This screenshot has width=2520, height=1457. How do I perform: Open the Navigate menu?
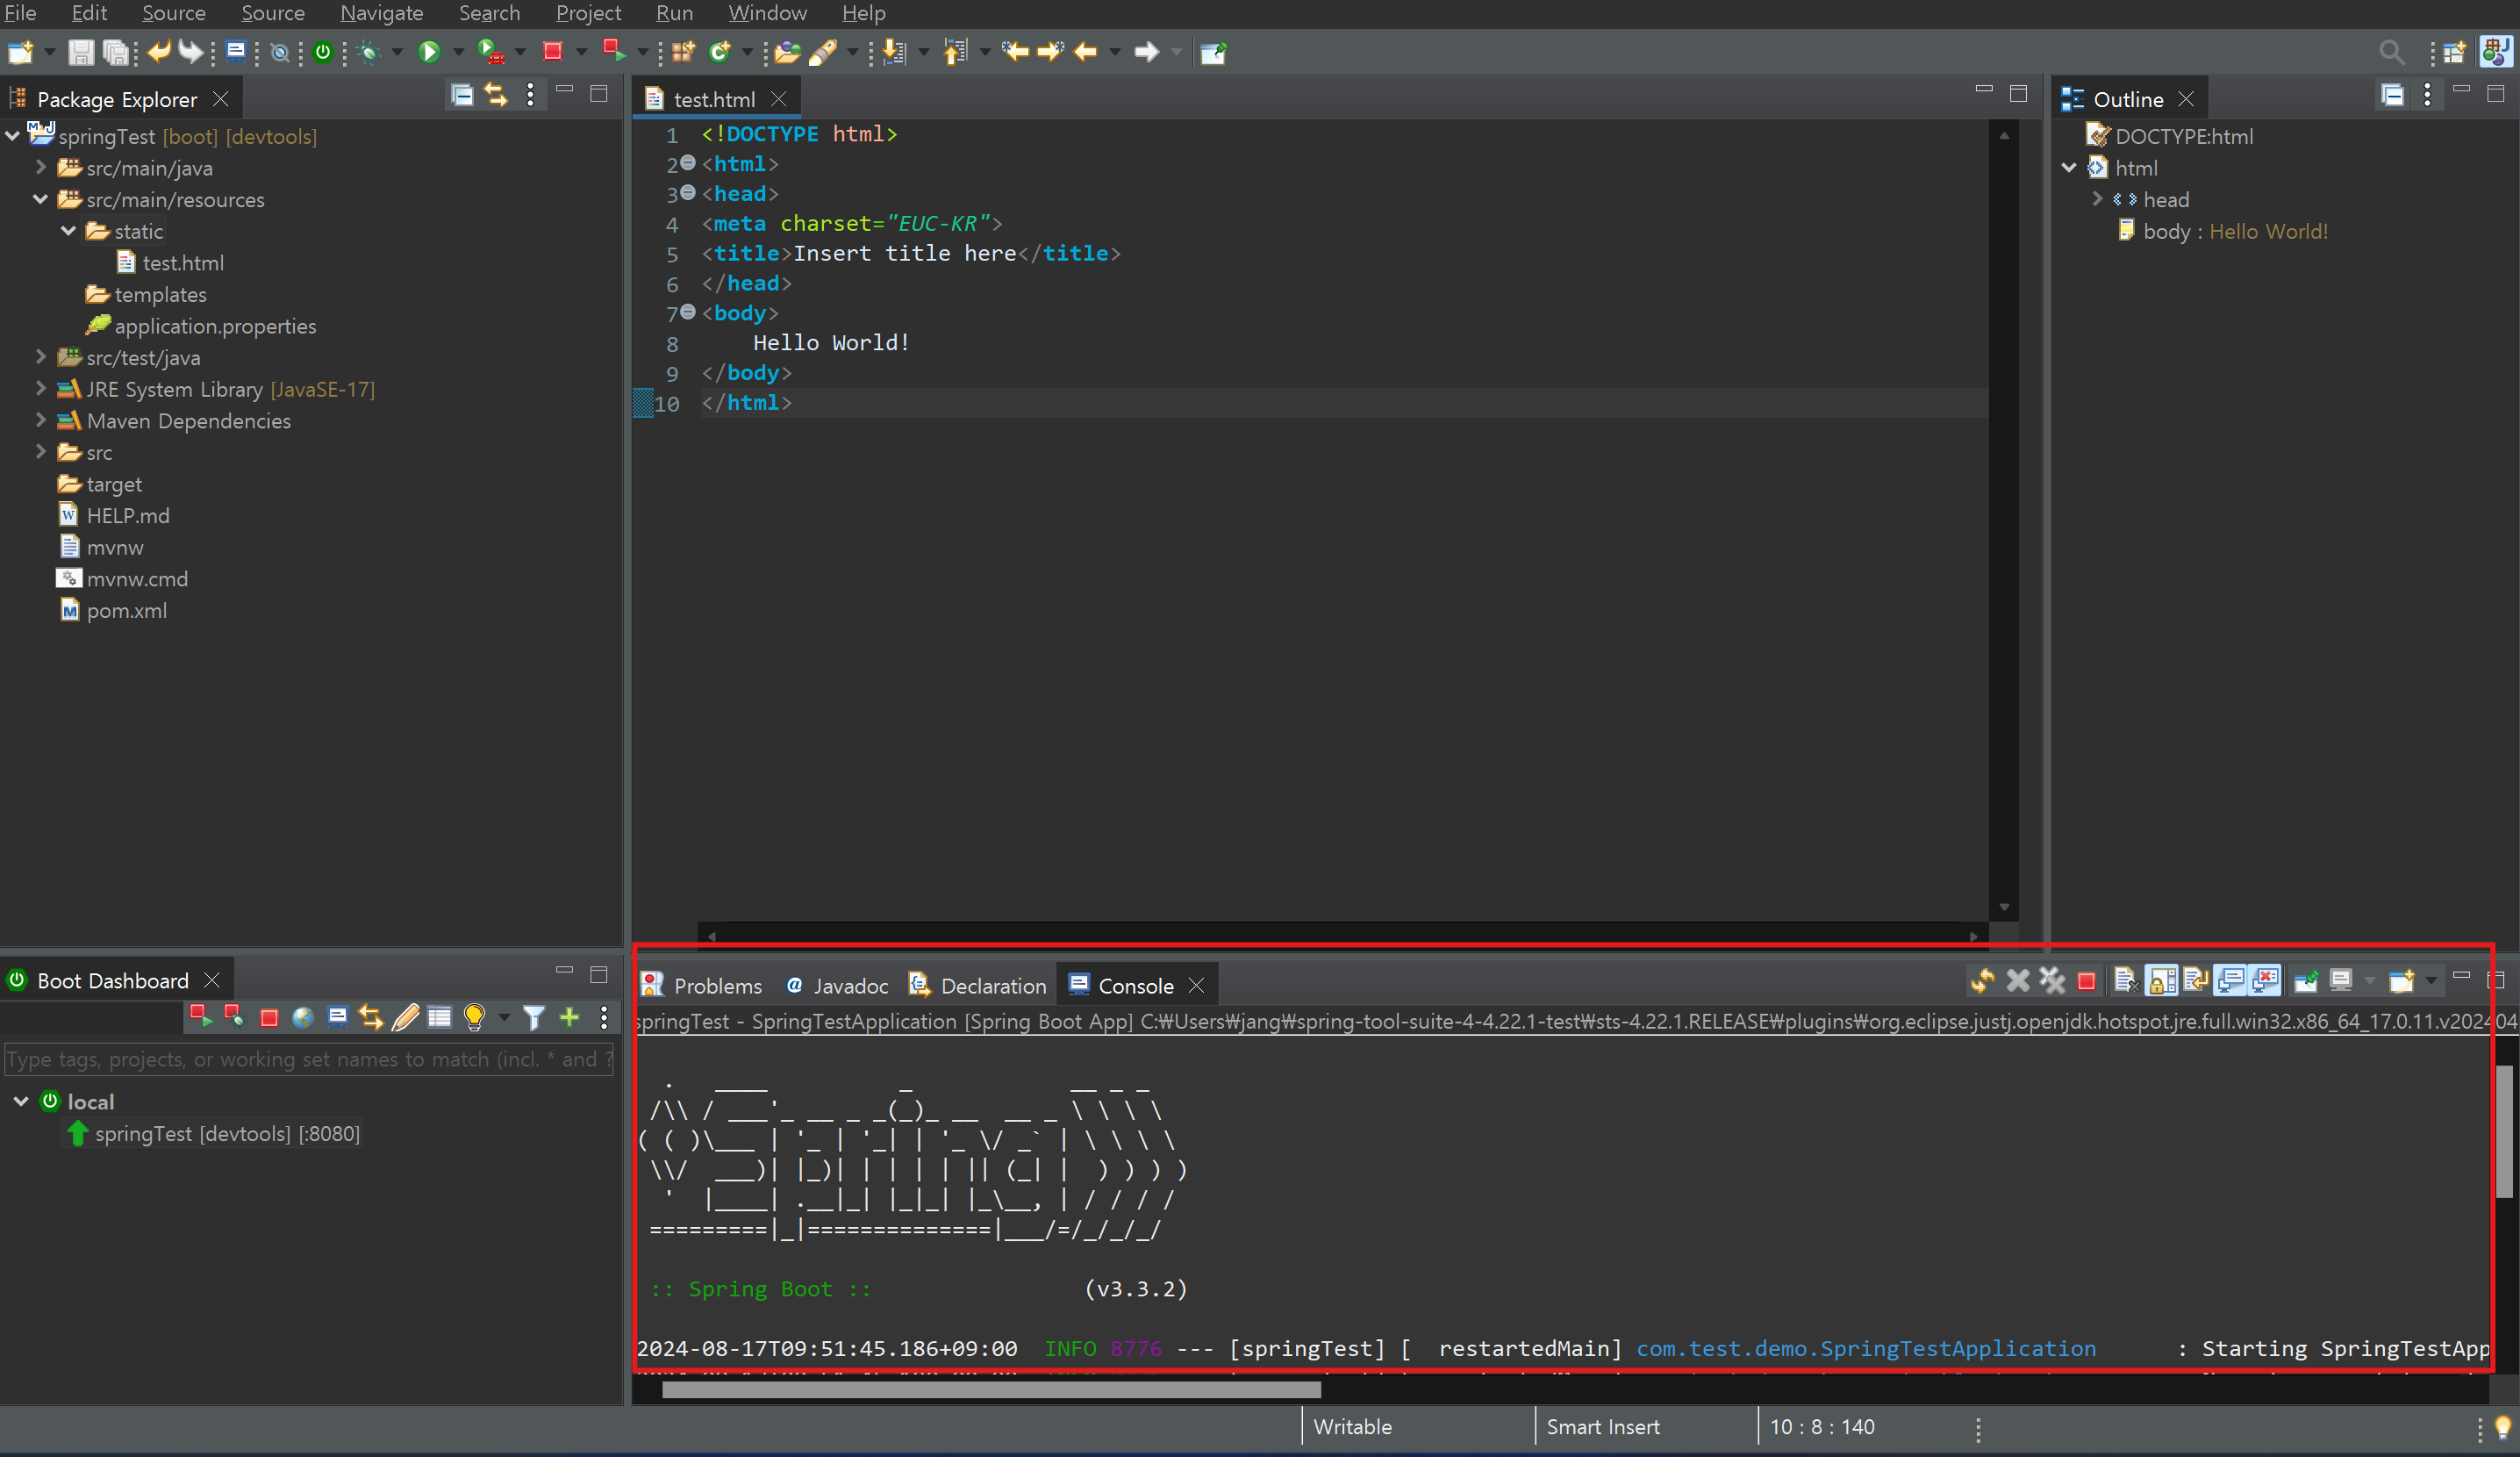point(381,13)
